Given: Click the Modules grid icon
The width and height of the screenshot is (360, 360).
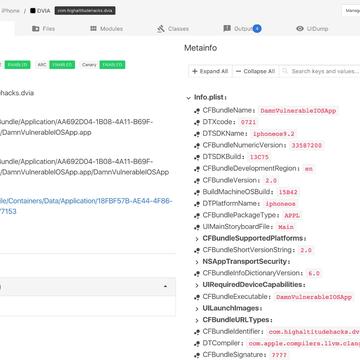Looking at the screenshot, I should 93,29.
